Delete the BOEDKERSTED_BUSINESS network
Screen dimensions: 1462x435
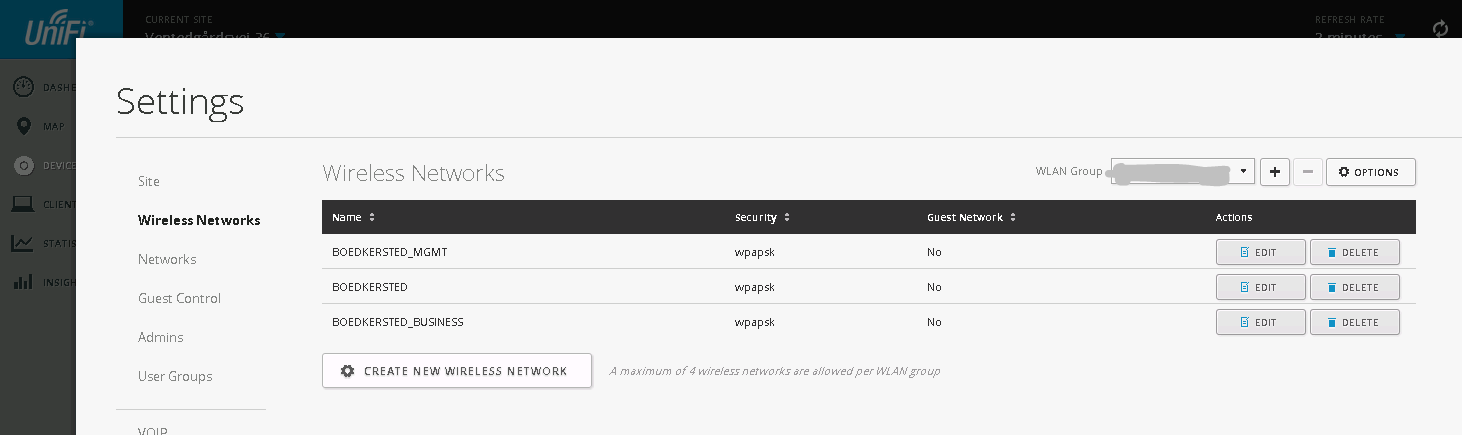pos(1354,322)
